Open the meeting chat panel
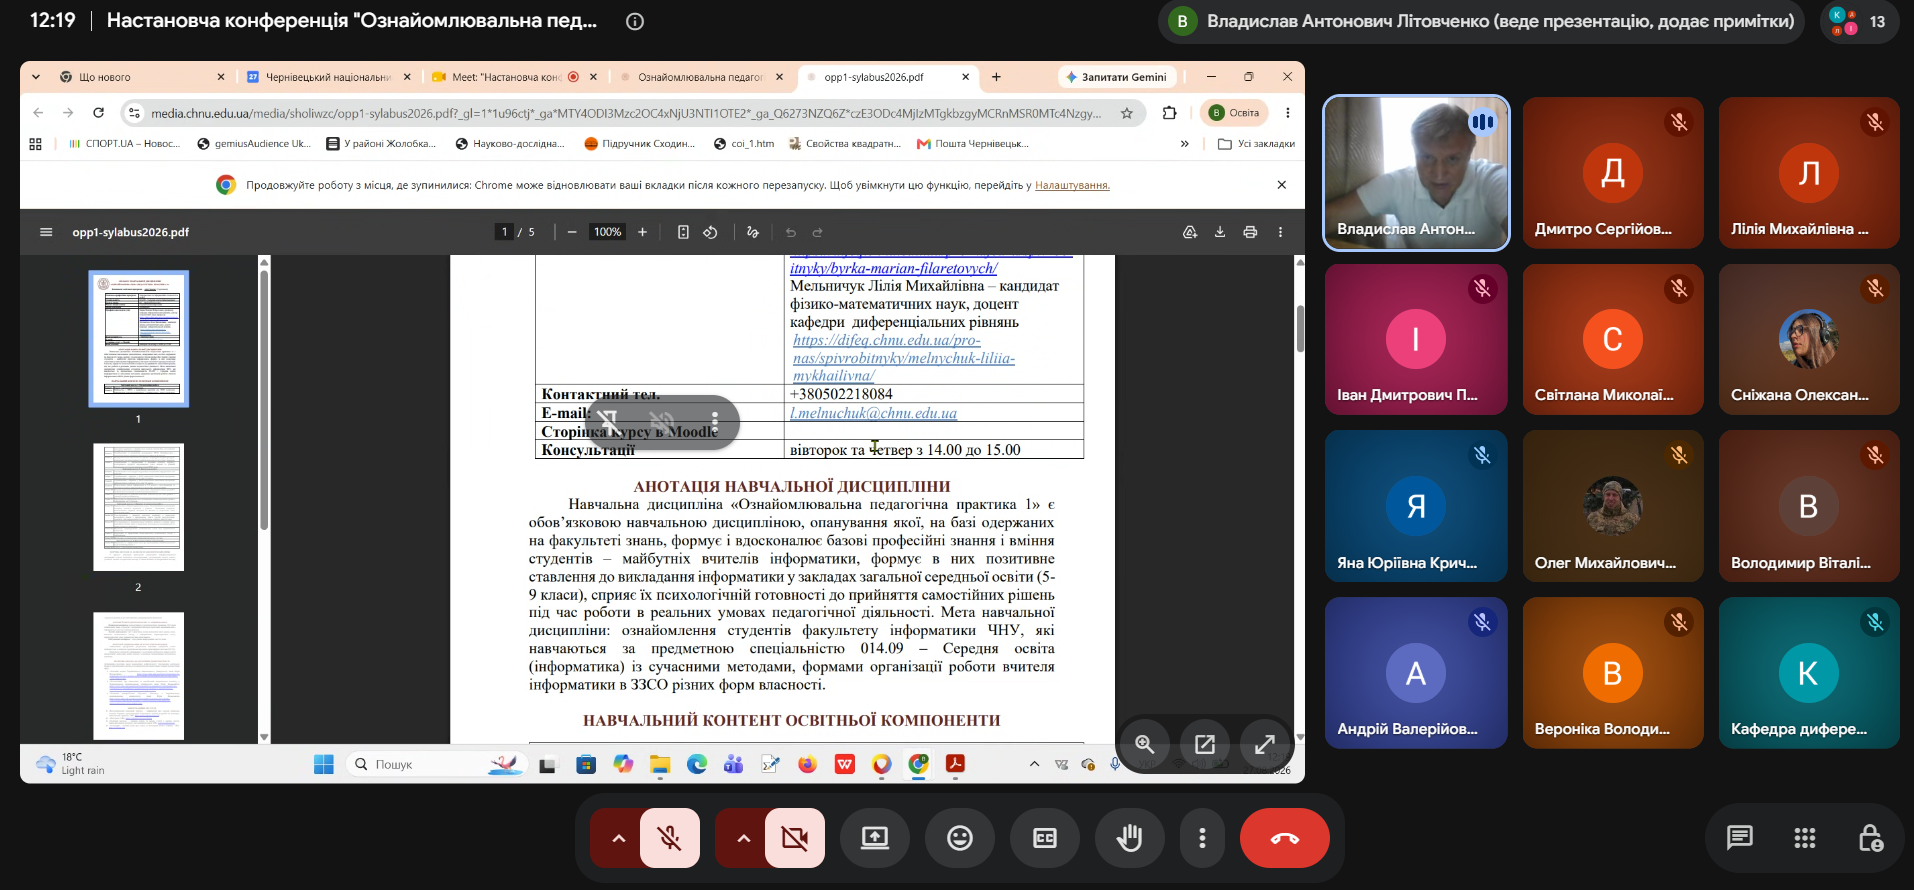This screenshot has width=1914, height=890. click(x=1740, y=838)
